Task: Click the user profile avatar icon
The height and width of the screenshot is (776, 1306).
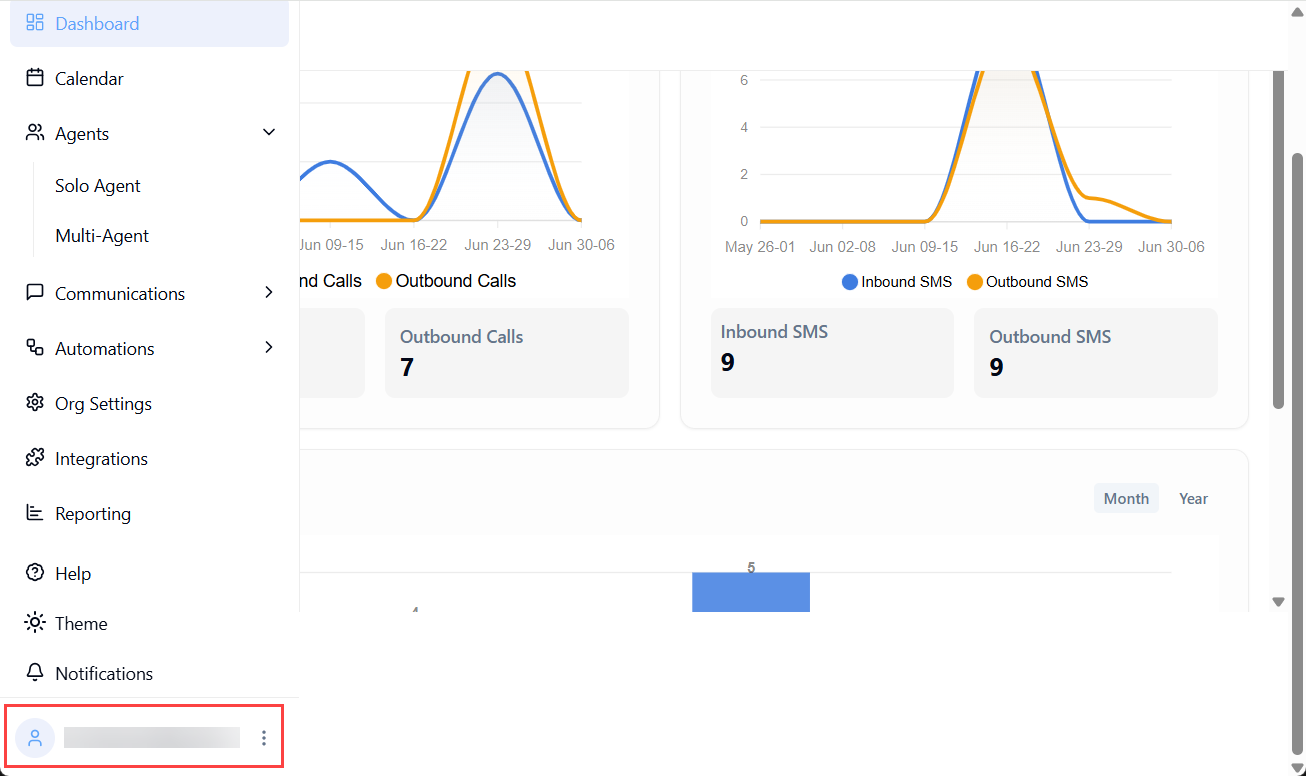Action: (35, 738)
